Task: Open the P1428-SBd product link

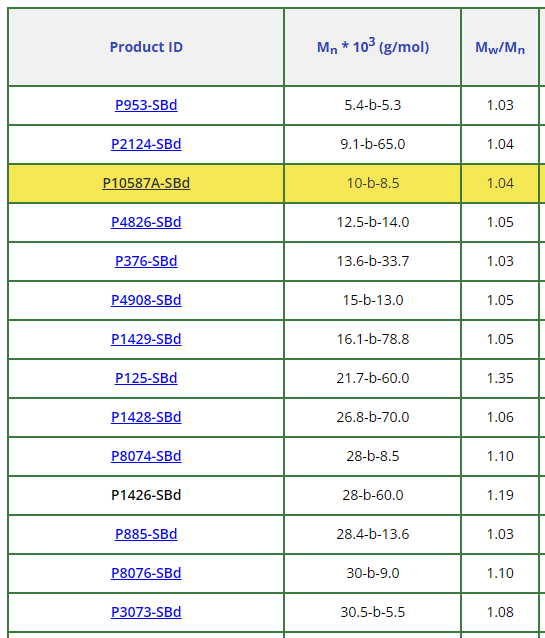Action: [x=146, y=417]
